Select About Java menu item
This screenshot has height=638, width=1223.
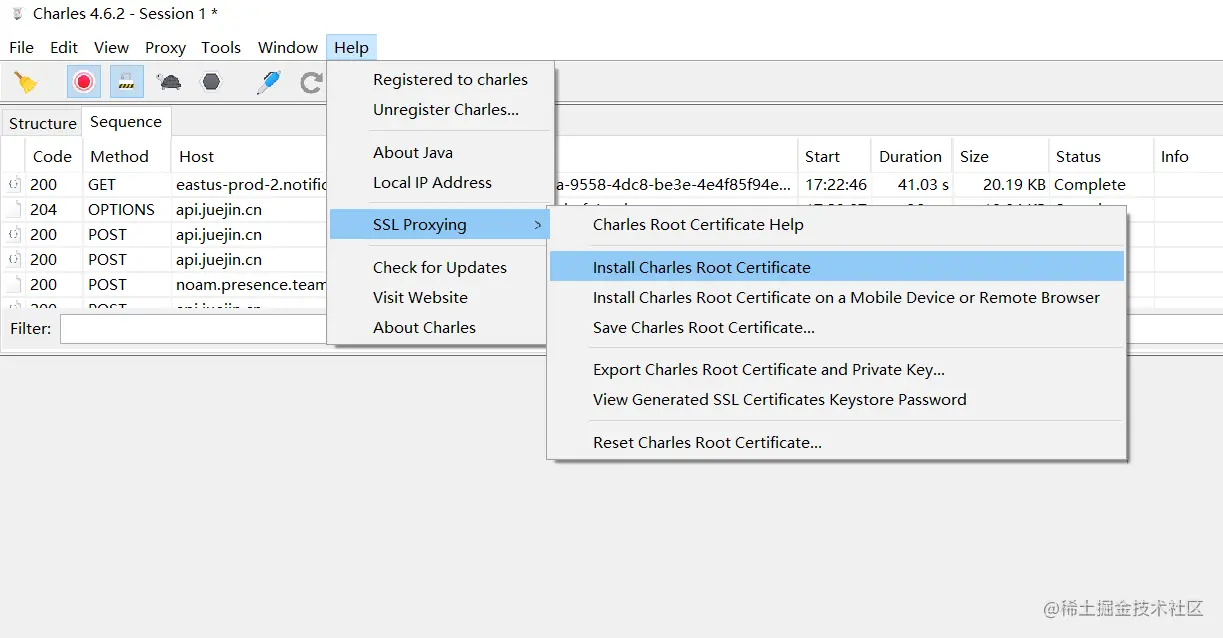439,152
